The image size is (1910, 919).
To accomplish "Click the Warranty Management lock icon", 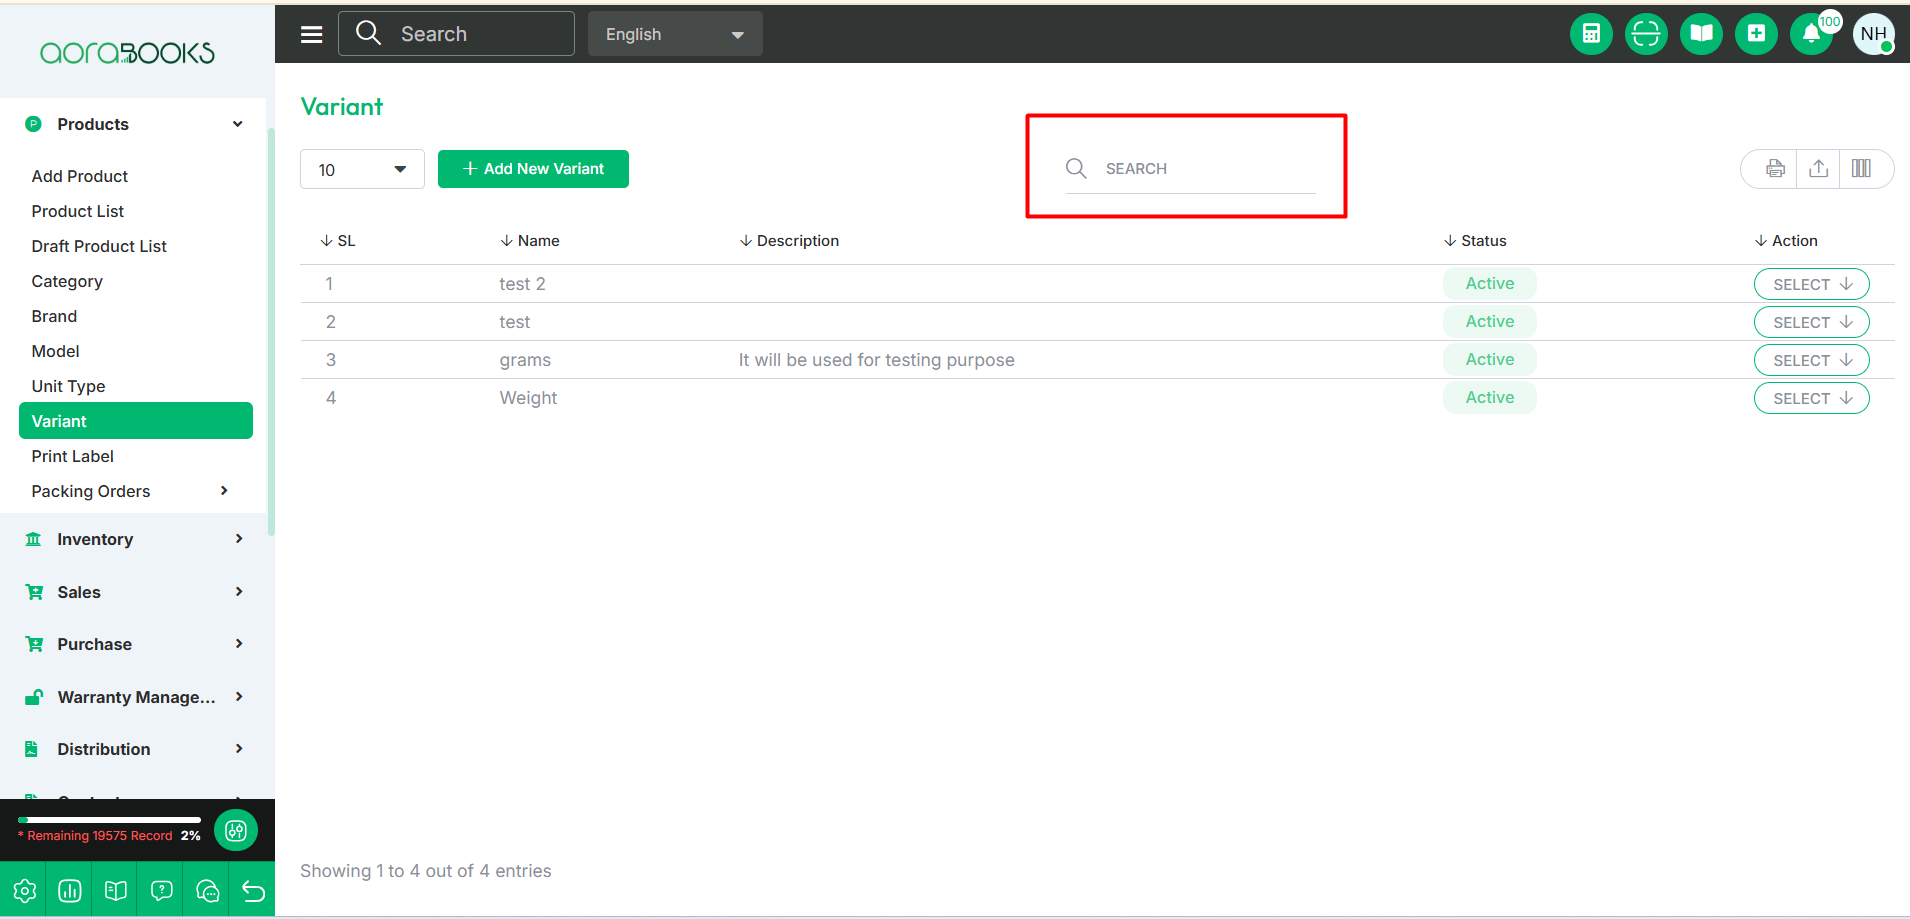I will coord(34,697).
